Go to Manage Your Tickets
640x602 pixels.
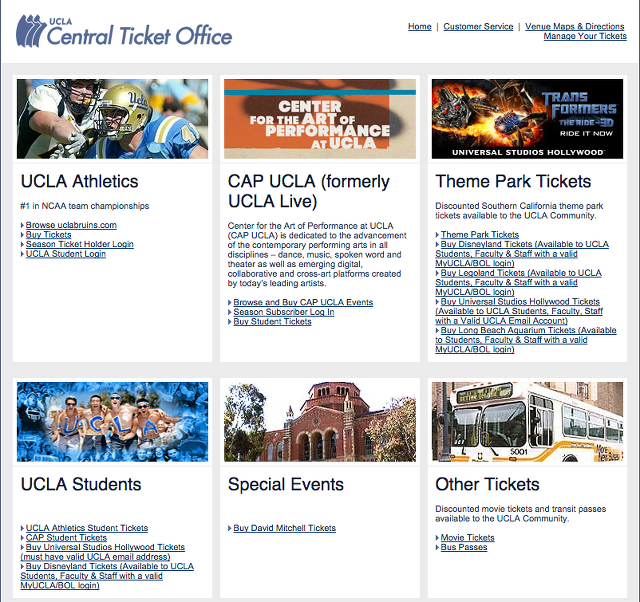pos(585,36)
